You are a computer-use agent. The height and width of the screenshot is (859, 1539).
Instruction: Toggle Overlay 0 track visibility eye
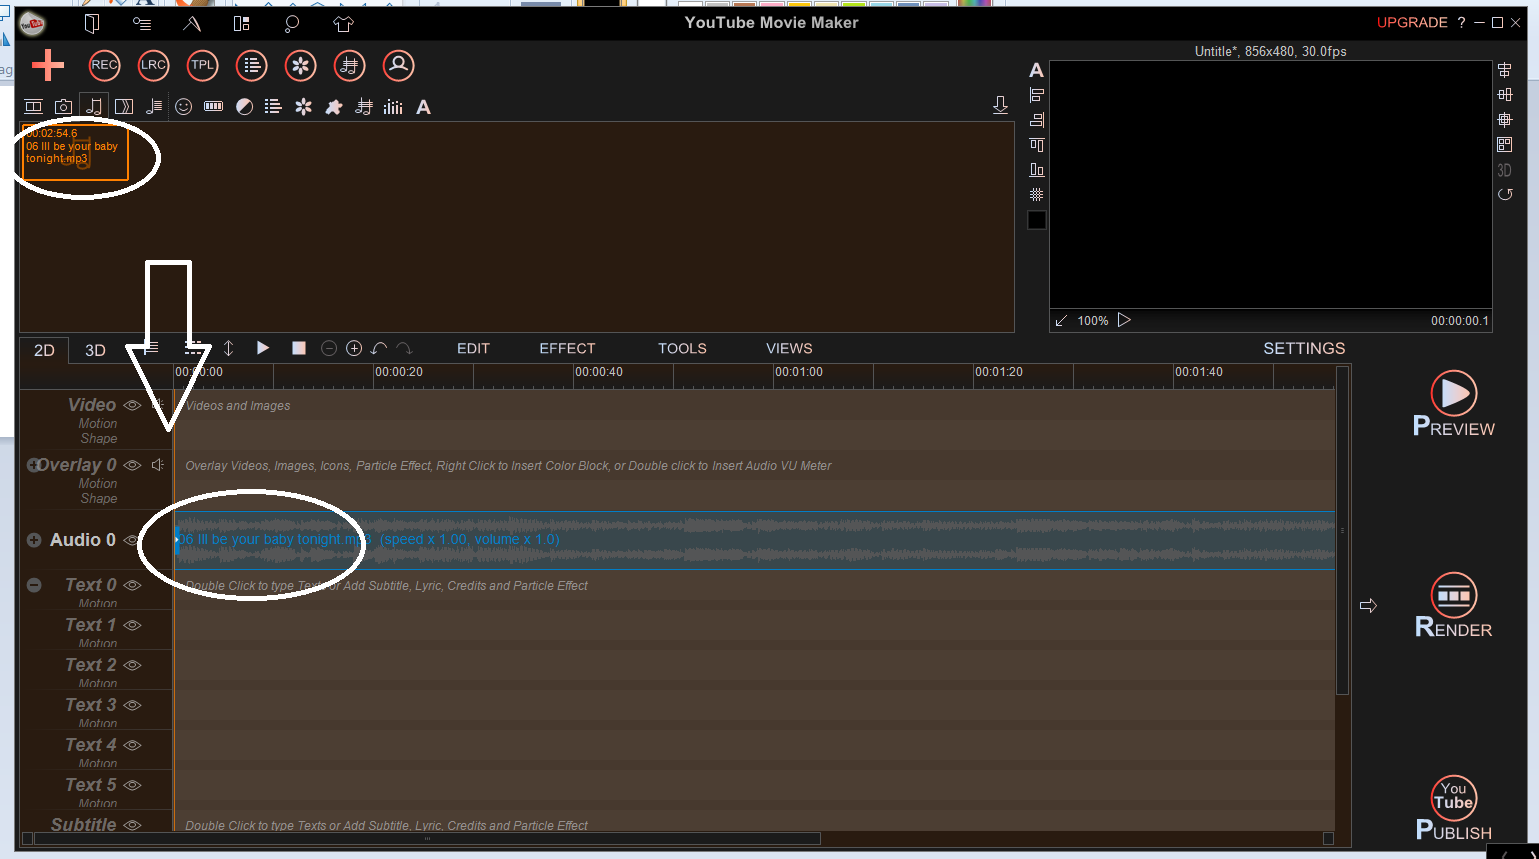pyautogui.click(x=132, y=465)
